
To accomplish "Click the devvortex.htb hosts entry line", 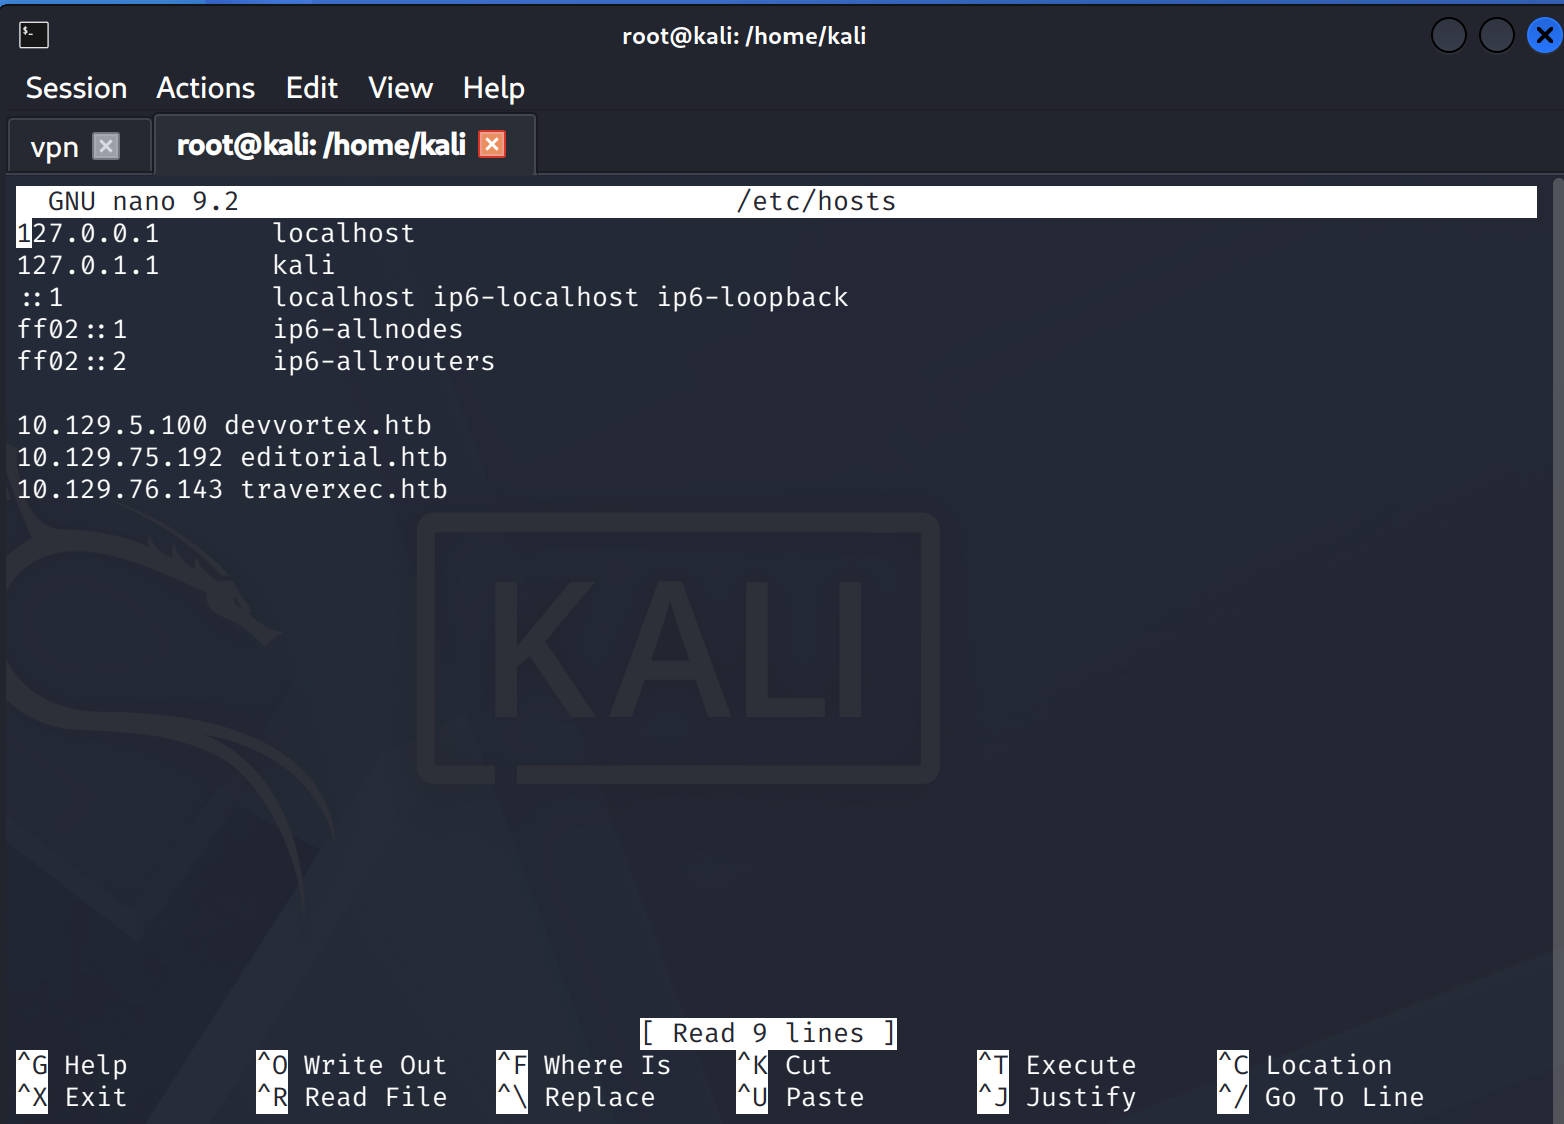I will pyautogui.click(x=224, y=425).
